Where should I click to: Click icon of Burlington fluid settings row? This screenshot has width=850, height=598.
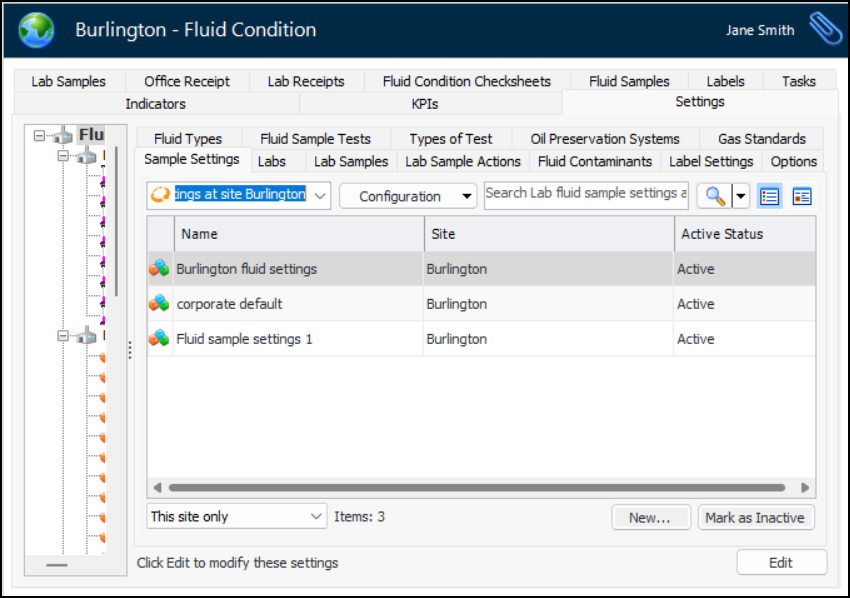coord(159,268)
